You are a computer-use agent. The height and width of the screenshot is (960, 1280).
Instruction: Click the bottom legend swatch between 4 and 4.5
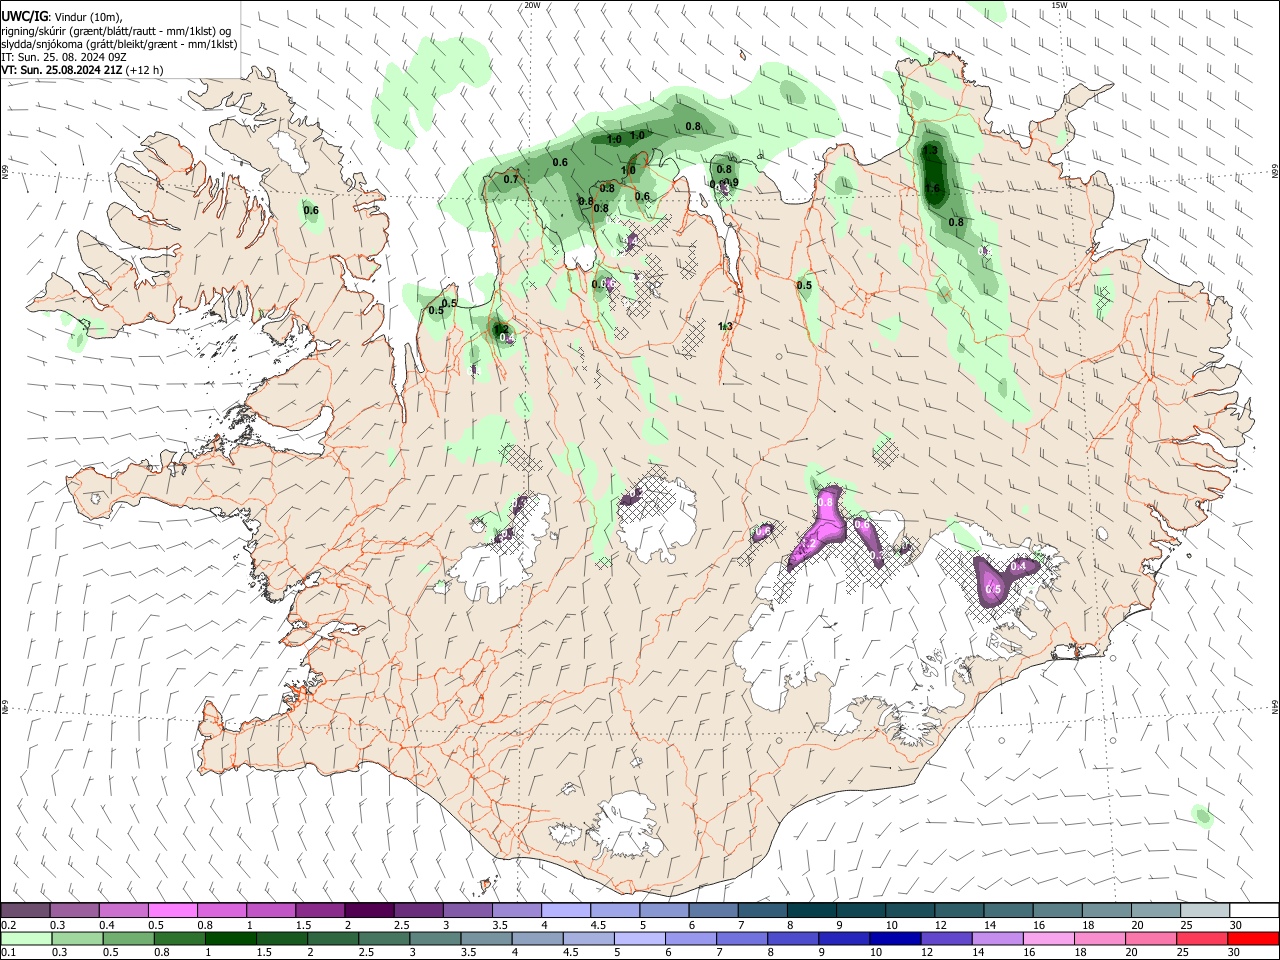point(588,938)
